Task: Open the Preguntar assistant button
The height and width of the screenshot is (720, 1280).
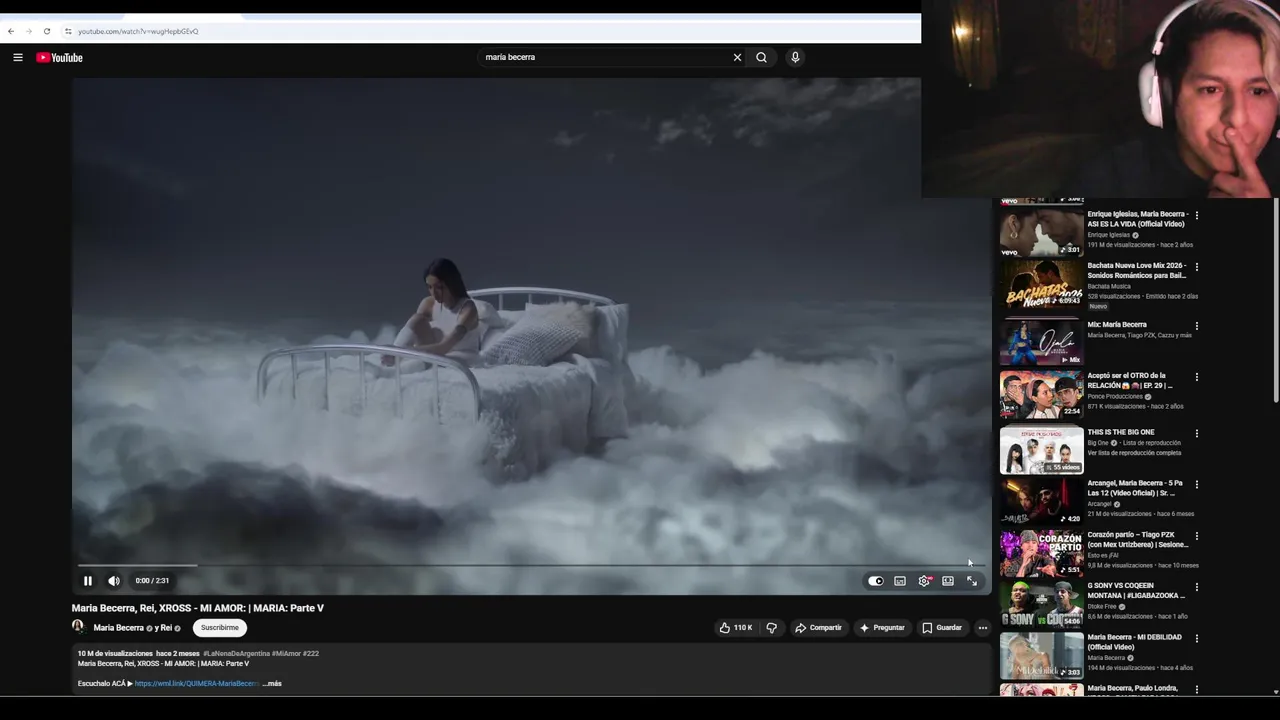Action: (882, 628)
